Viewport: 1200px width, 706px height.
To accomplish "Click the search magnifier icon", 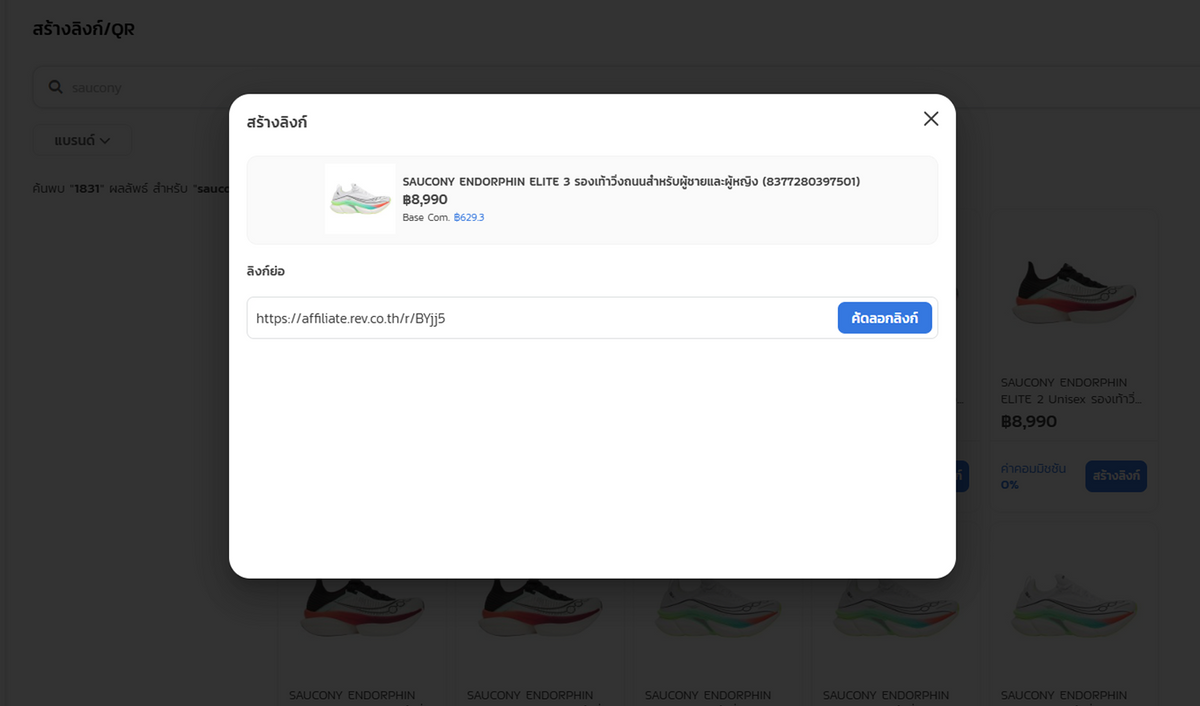I will (56, 87).
